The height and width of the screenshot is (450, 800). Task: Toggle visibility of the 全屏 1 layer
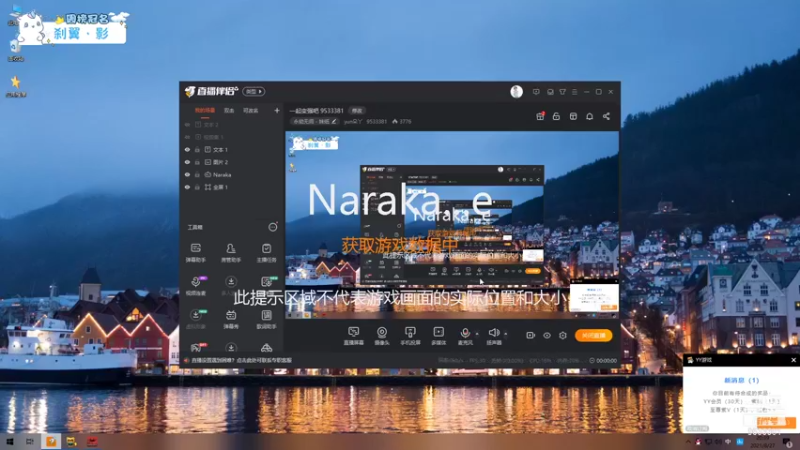pos(187,187)
